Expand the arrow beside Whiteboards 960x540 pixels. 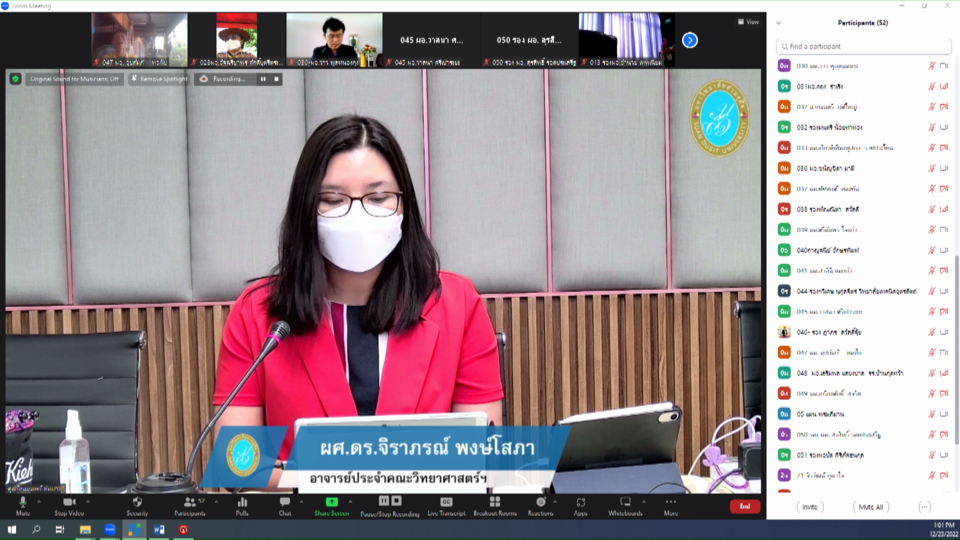pyautogui.click(x=643, y=502)
